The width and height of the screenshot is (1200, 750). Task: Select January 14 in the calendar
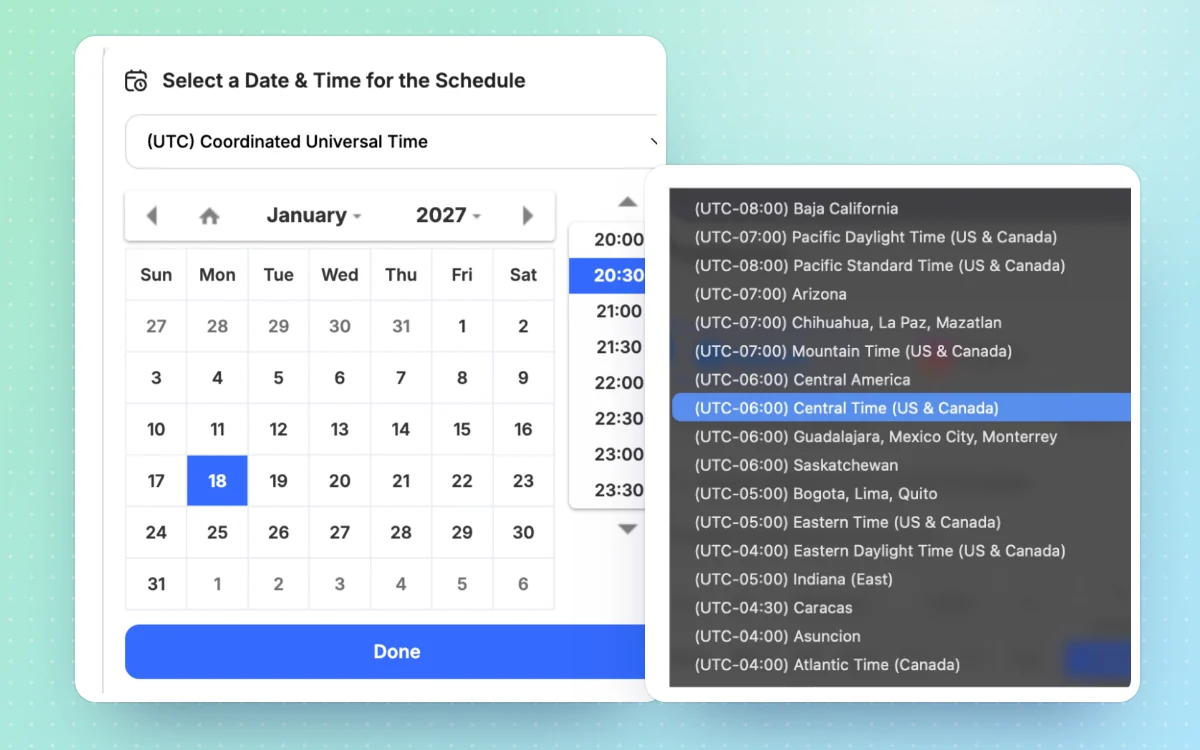tap(401, 429)
